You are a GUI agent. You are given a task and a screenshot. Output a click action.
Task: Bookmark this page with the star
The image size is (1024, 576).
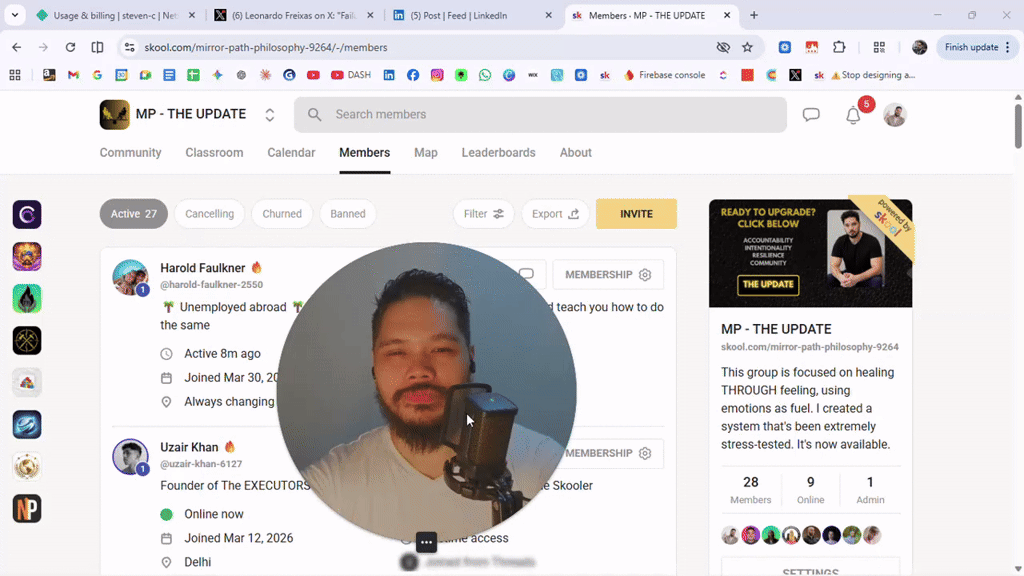point(747,47)
